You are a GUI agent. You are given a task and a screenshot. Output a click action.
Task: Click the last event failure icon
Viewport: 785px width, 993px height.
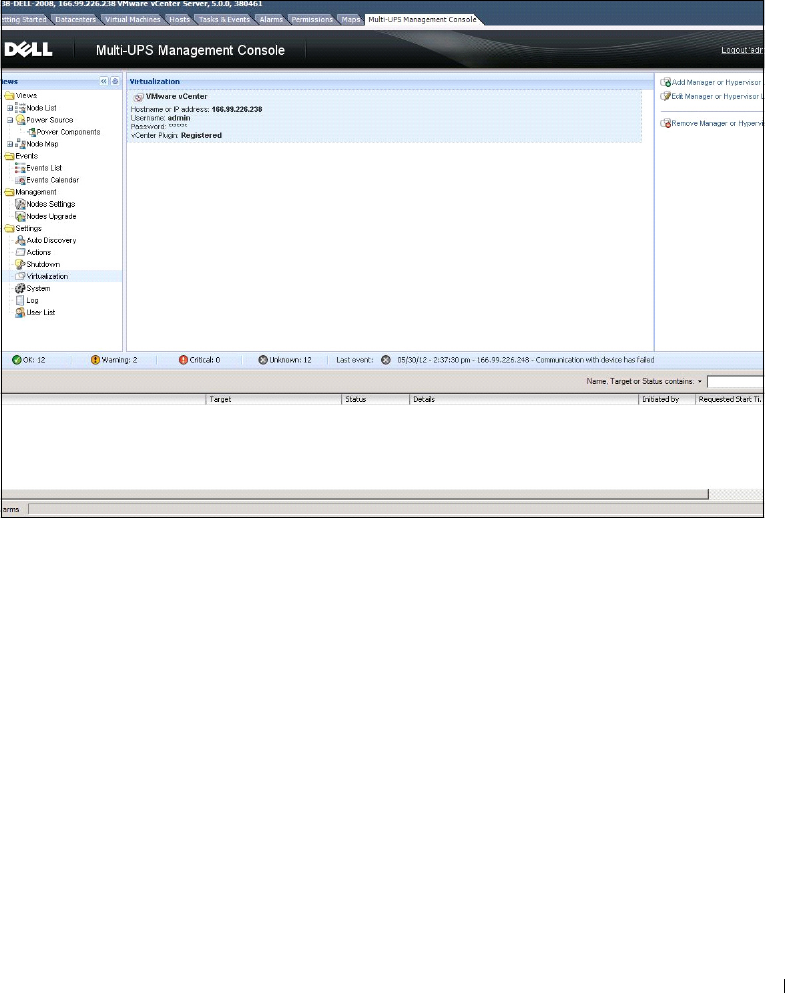386,360
